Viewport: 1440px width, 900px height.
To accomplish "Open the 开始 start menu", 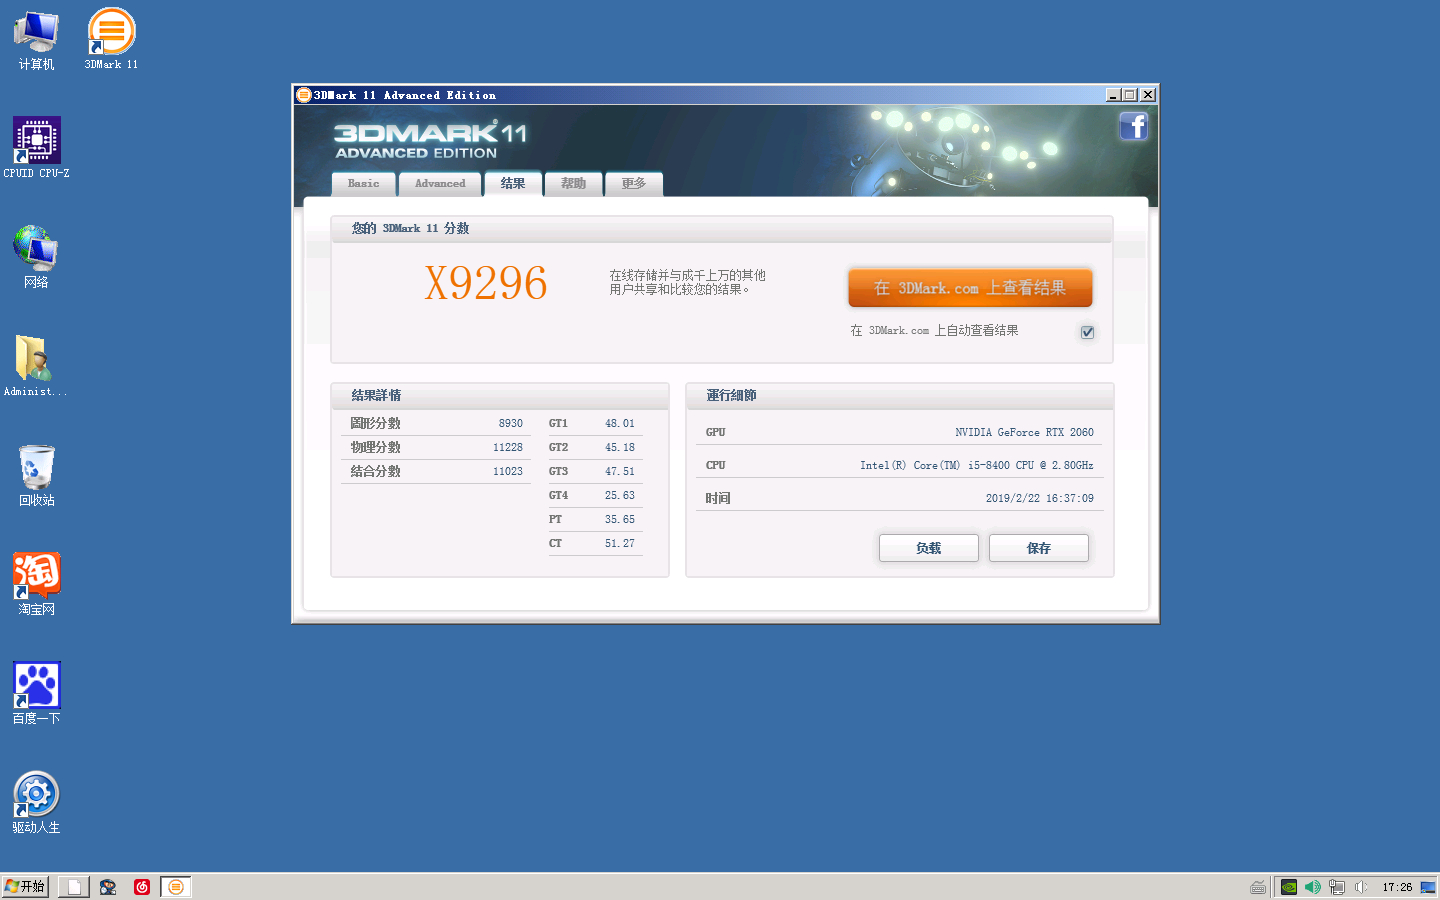I will 25,887.
